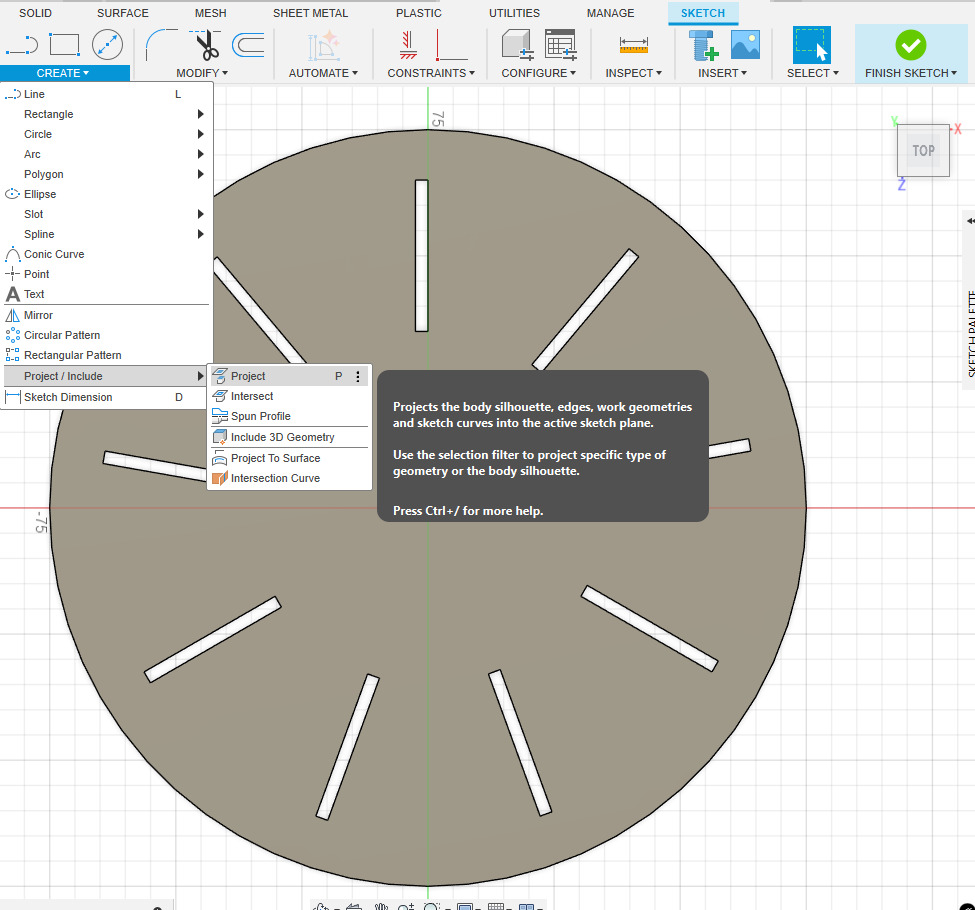Click the TOP face of ViewCube
This screenshot has height=910, width=975.
click(x=923, y=151)
